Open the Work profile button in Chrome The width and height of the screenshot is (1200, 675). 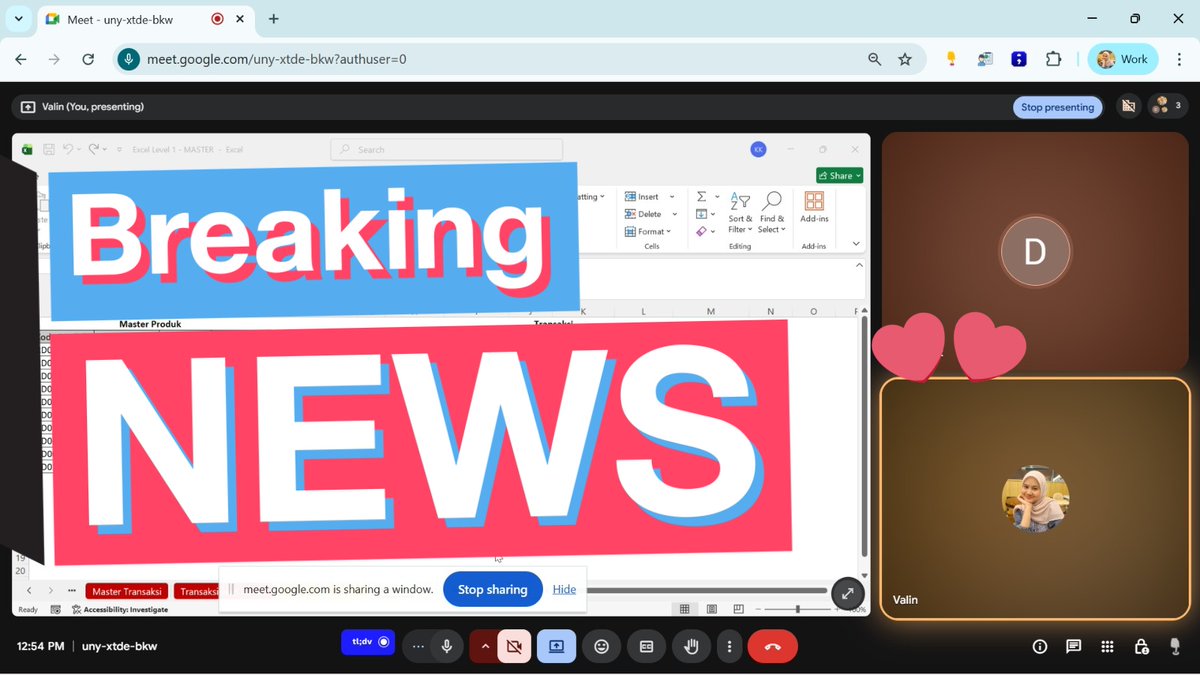(x=1123, y=59)
